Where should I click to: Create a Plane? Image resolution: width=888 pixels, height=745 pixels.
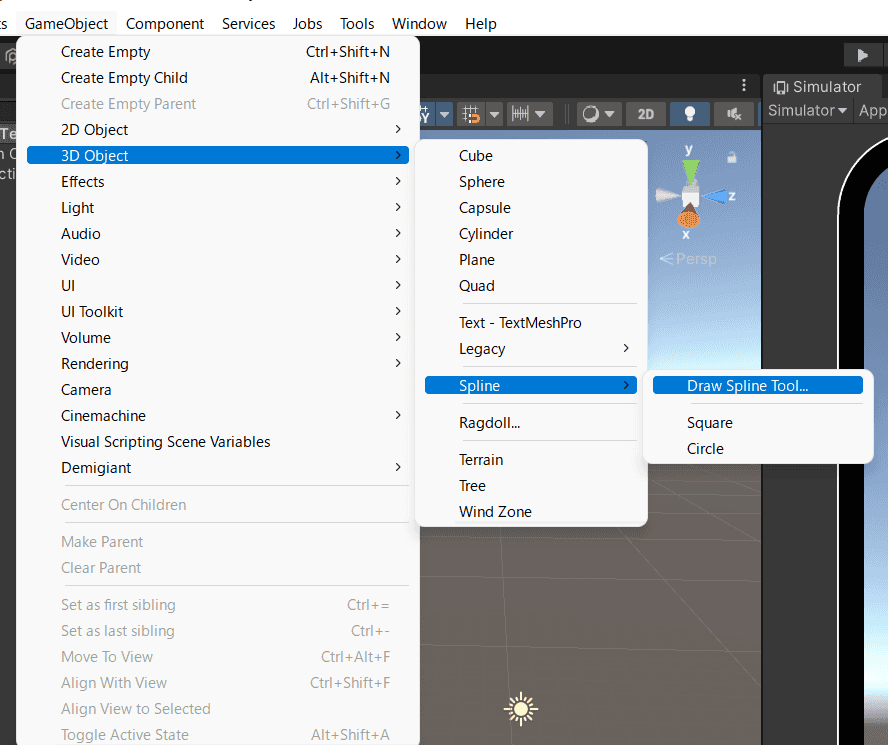[531, 260]
